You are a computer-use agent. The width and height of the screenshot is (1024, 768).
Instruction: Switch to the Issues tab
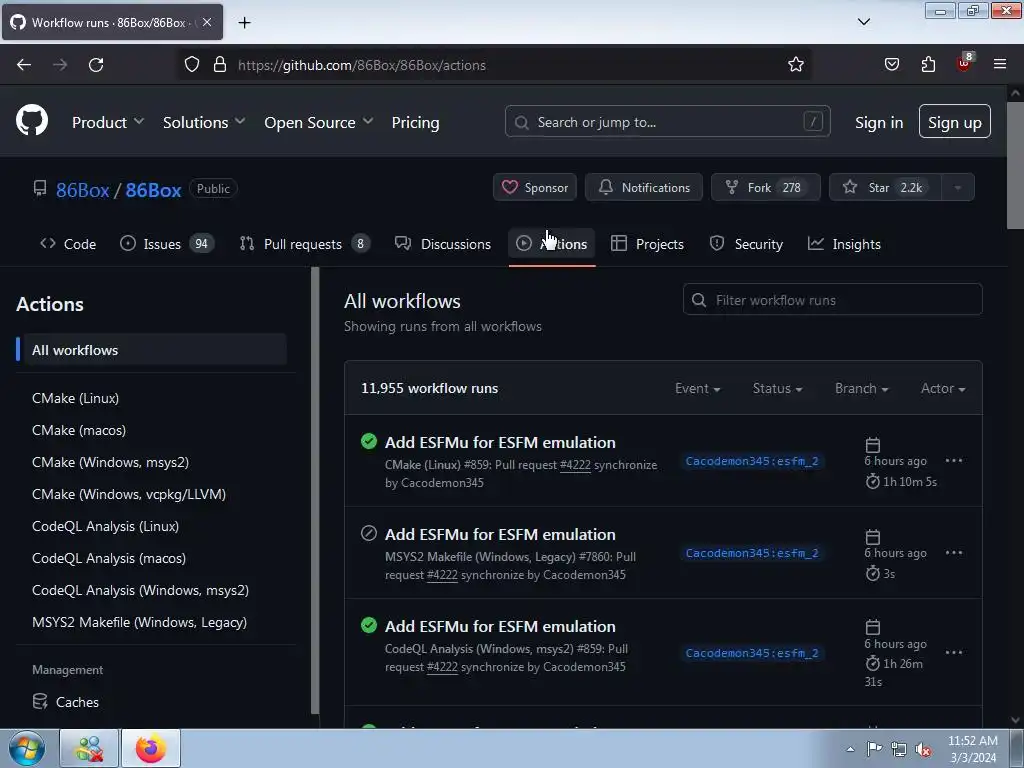point(167,244)
